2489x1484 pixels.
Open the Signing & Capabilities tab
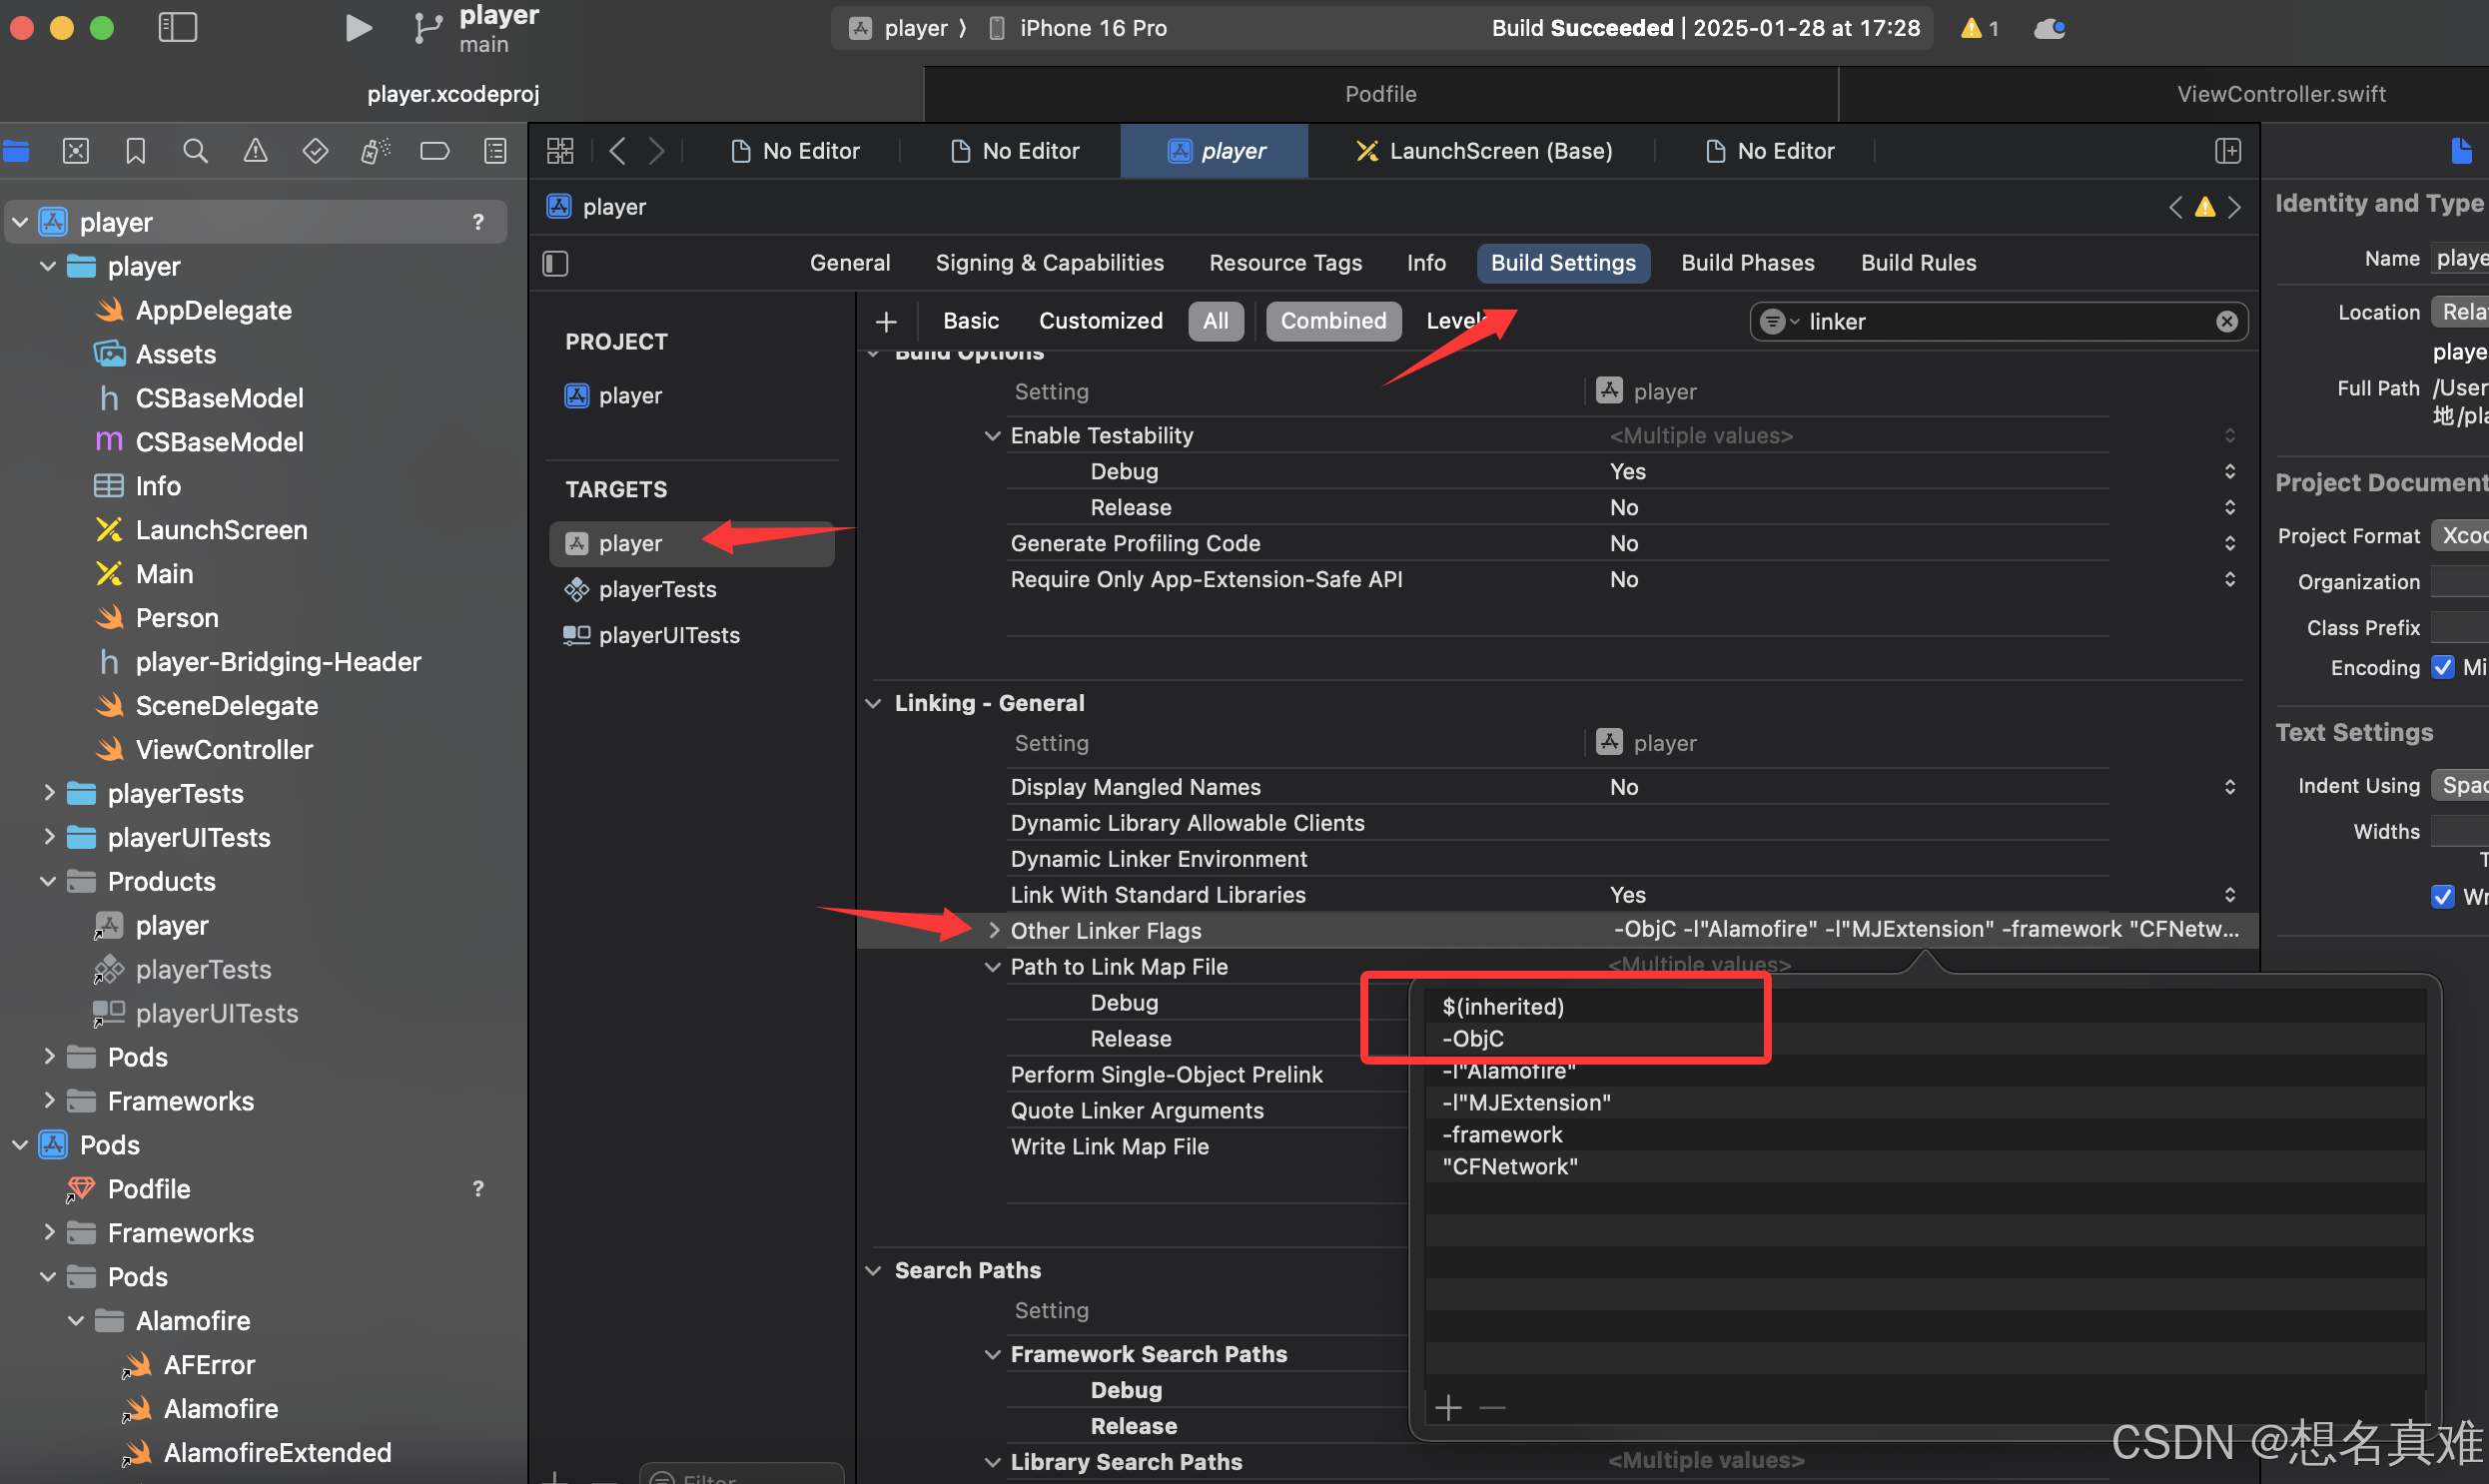click(x=1049, y=263)
